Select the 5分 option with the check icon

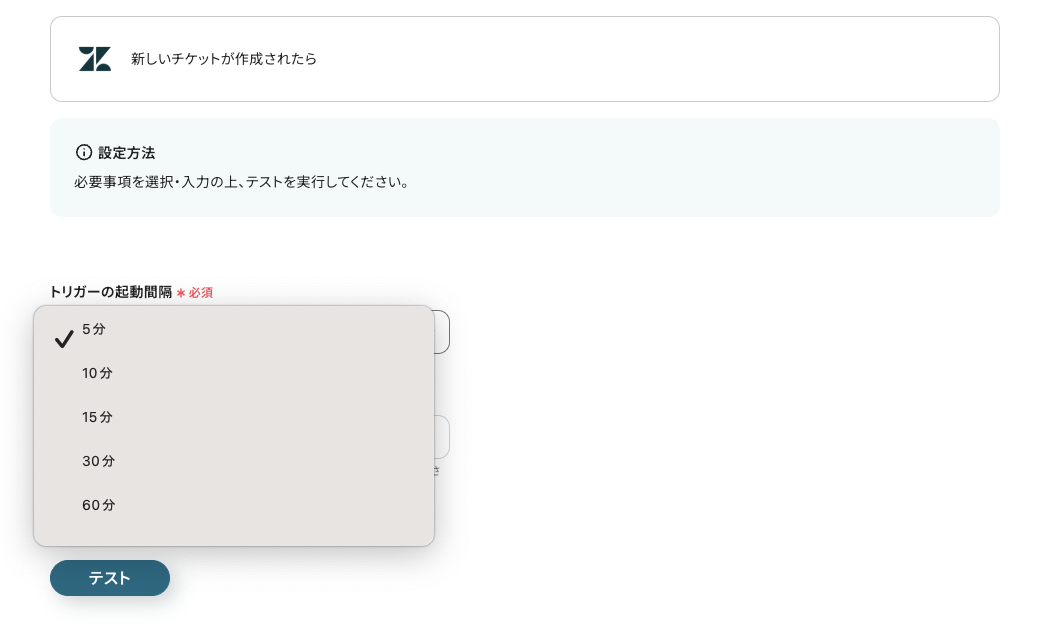point(94,329)
